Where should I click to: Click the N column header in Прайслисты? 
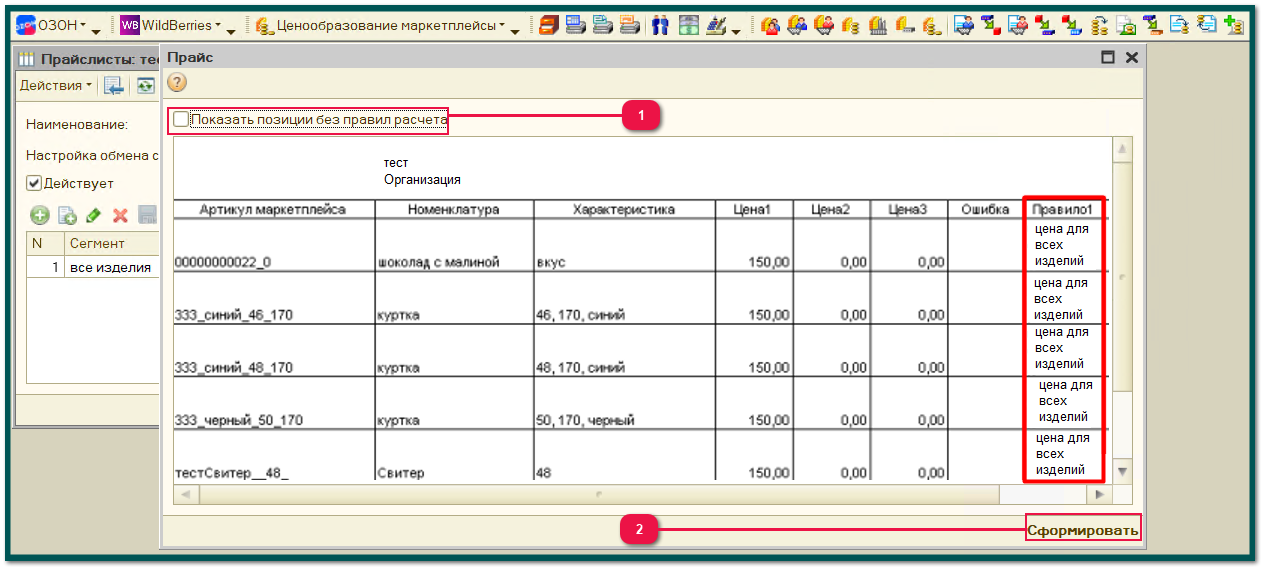point(44,243)
